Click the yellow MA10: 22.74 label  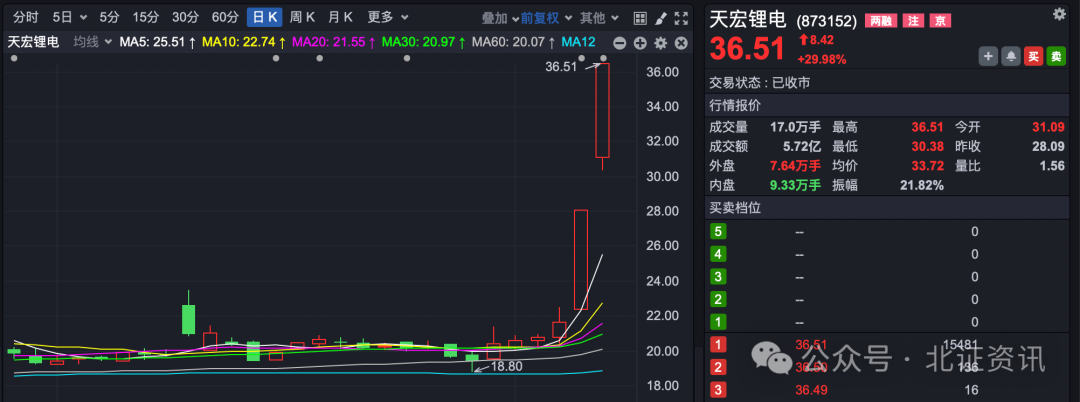245,42
